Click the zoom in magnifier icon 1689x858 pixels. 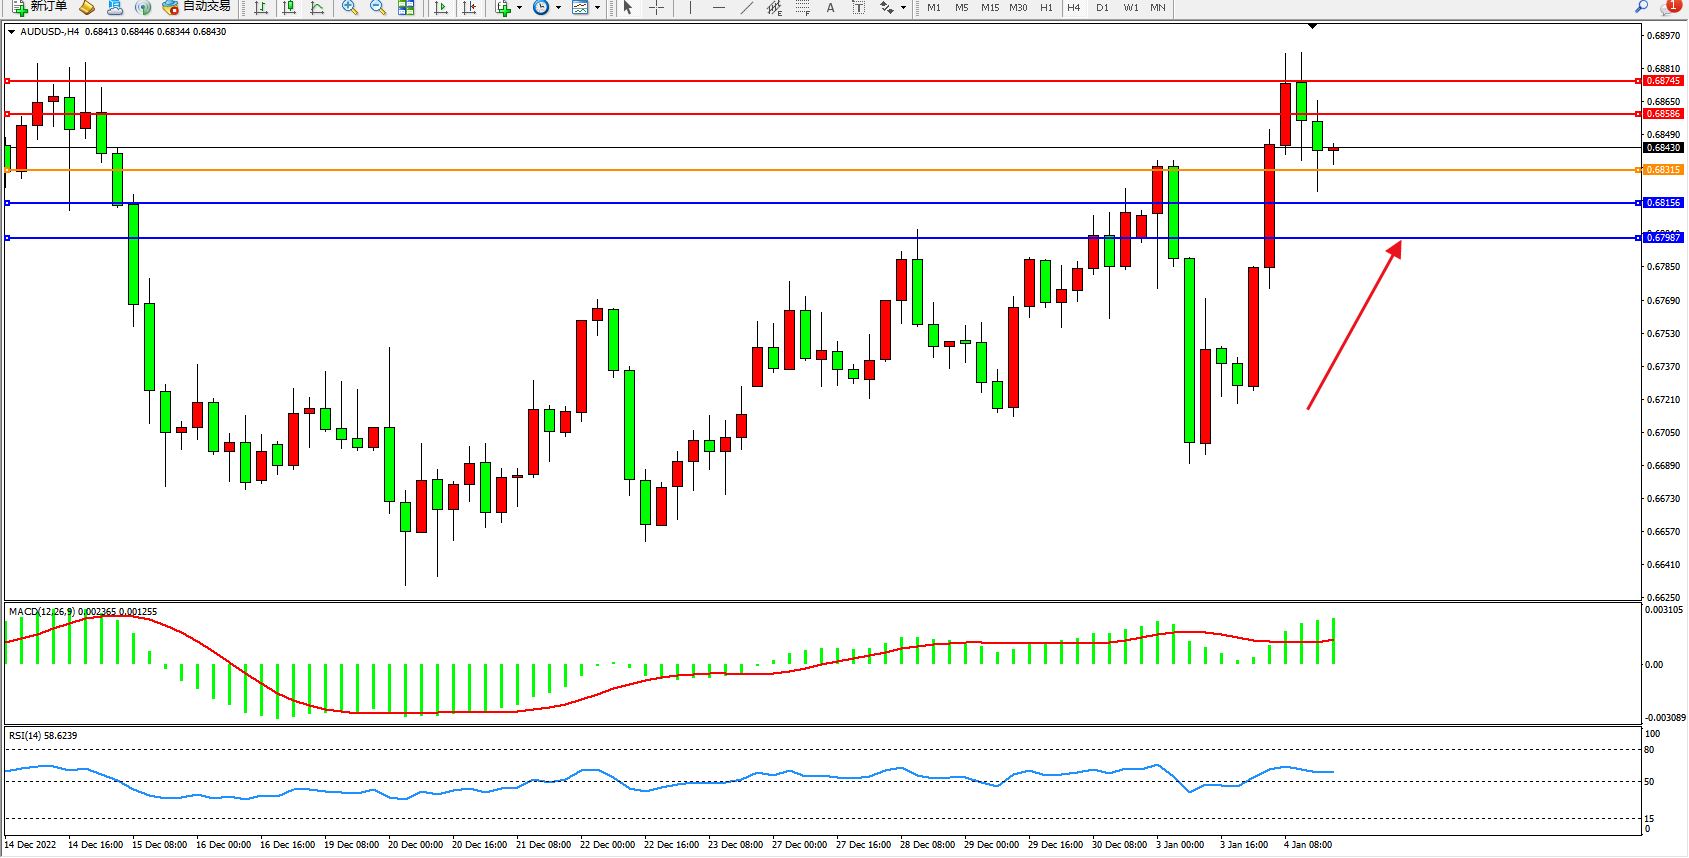pyautogui.click(x=350, y=8)
